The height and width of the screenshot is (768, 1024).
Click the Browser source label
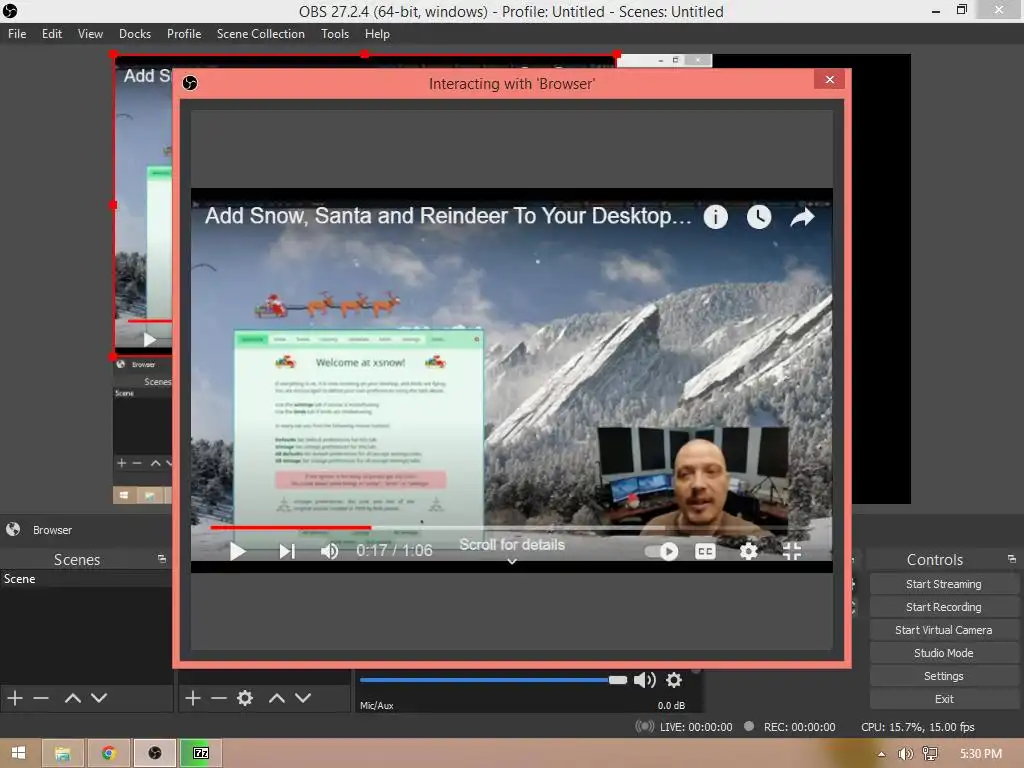coord(52,530)
